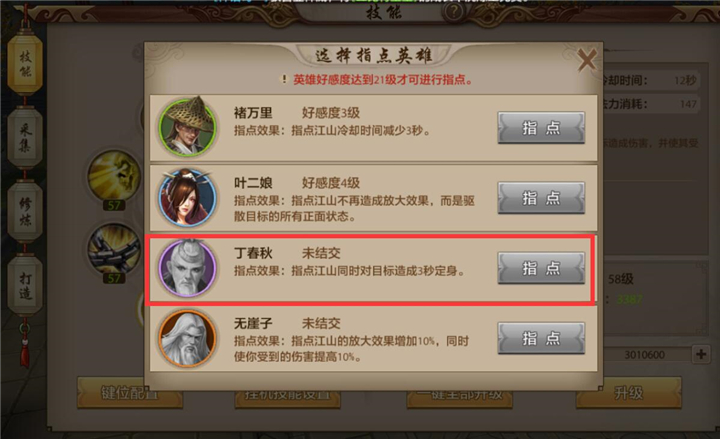
Task: Switch to the 打造 lantern tab
Action: [25, 286]
